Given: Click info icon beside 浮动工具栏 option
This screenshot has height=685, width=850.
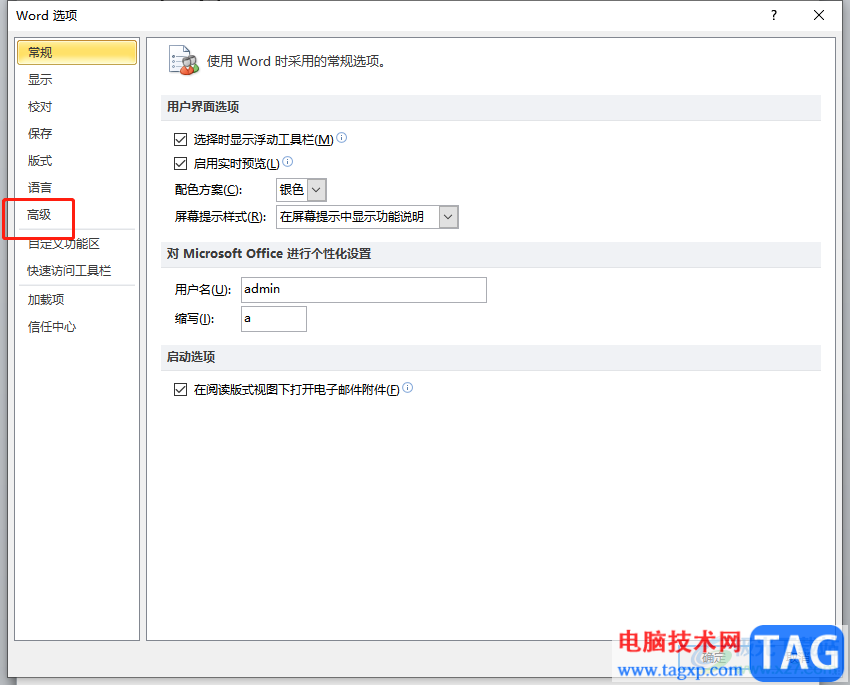Looking at the screenshot, I should [342, 138].
